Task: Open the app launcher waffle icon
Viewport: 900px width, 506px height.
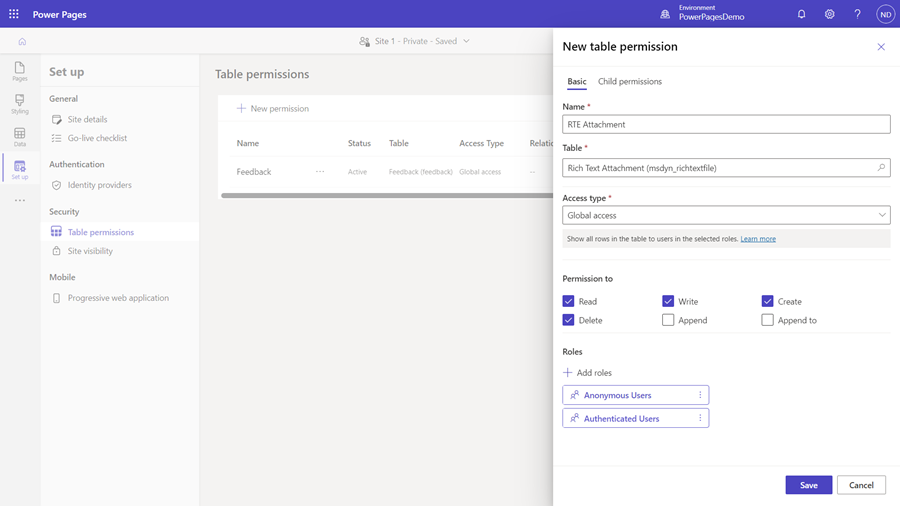Action: (14, 14)
